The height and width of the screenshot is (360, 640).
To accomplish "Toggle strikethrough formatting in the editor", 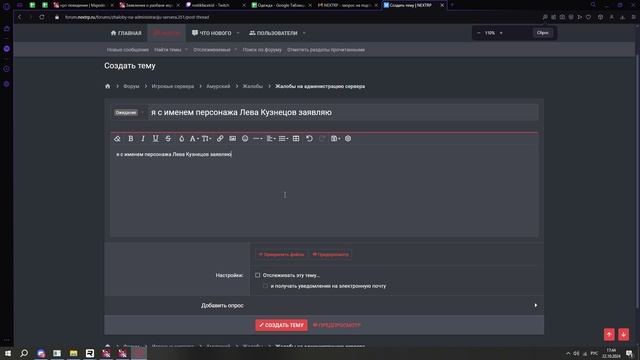I will [x=168, y=139].
